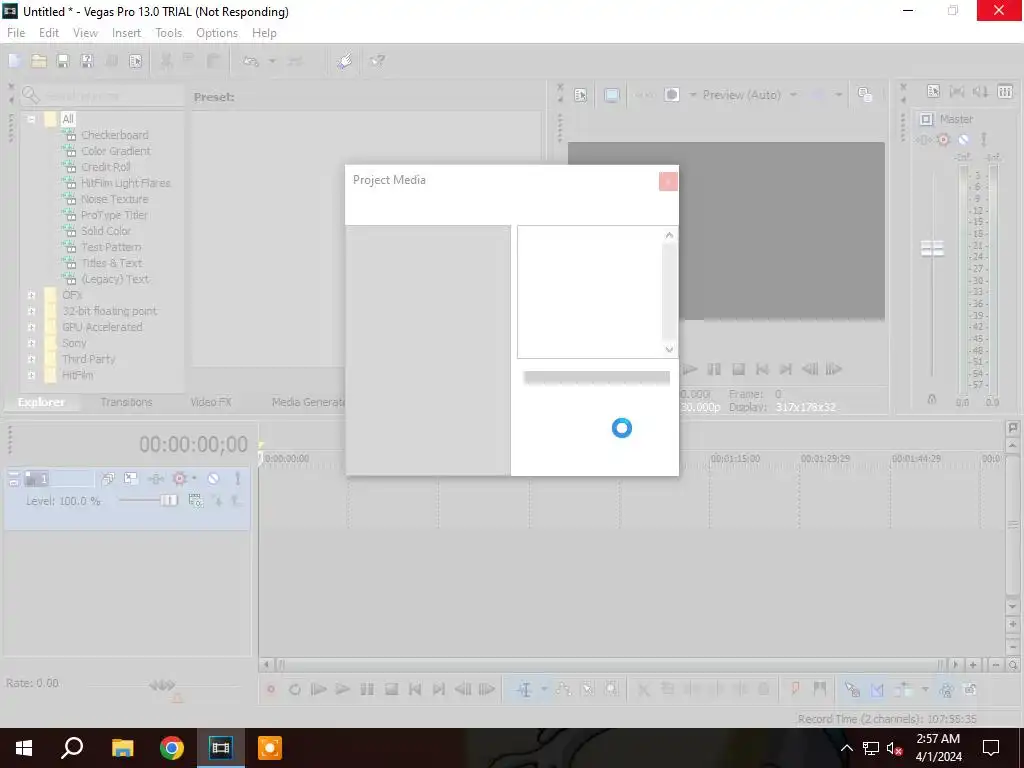1024x768 pixels.
Task: Click the Master volume fader handle
Action: coord(932,248)
